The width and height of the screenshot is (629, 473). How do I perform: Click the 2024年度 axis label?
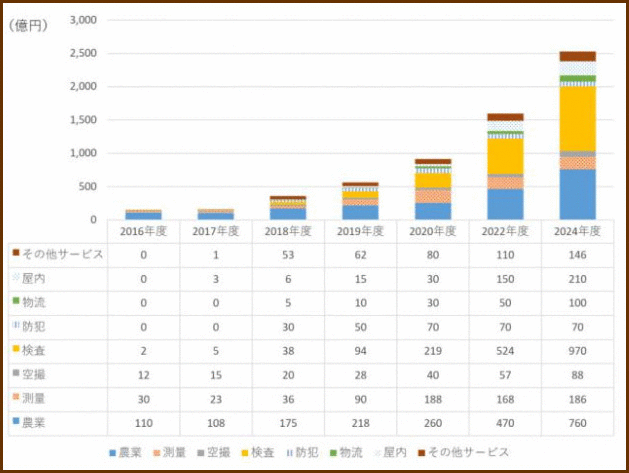pyautogui.click(x=577, y=231)
